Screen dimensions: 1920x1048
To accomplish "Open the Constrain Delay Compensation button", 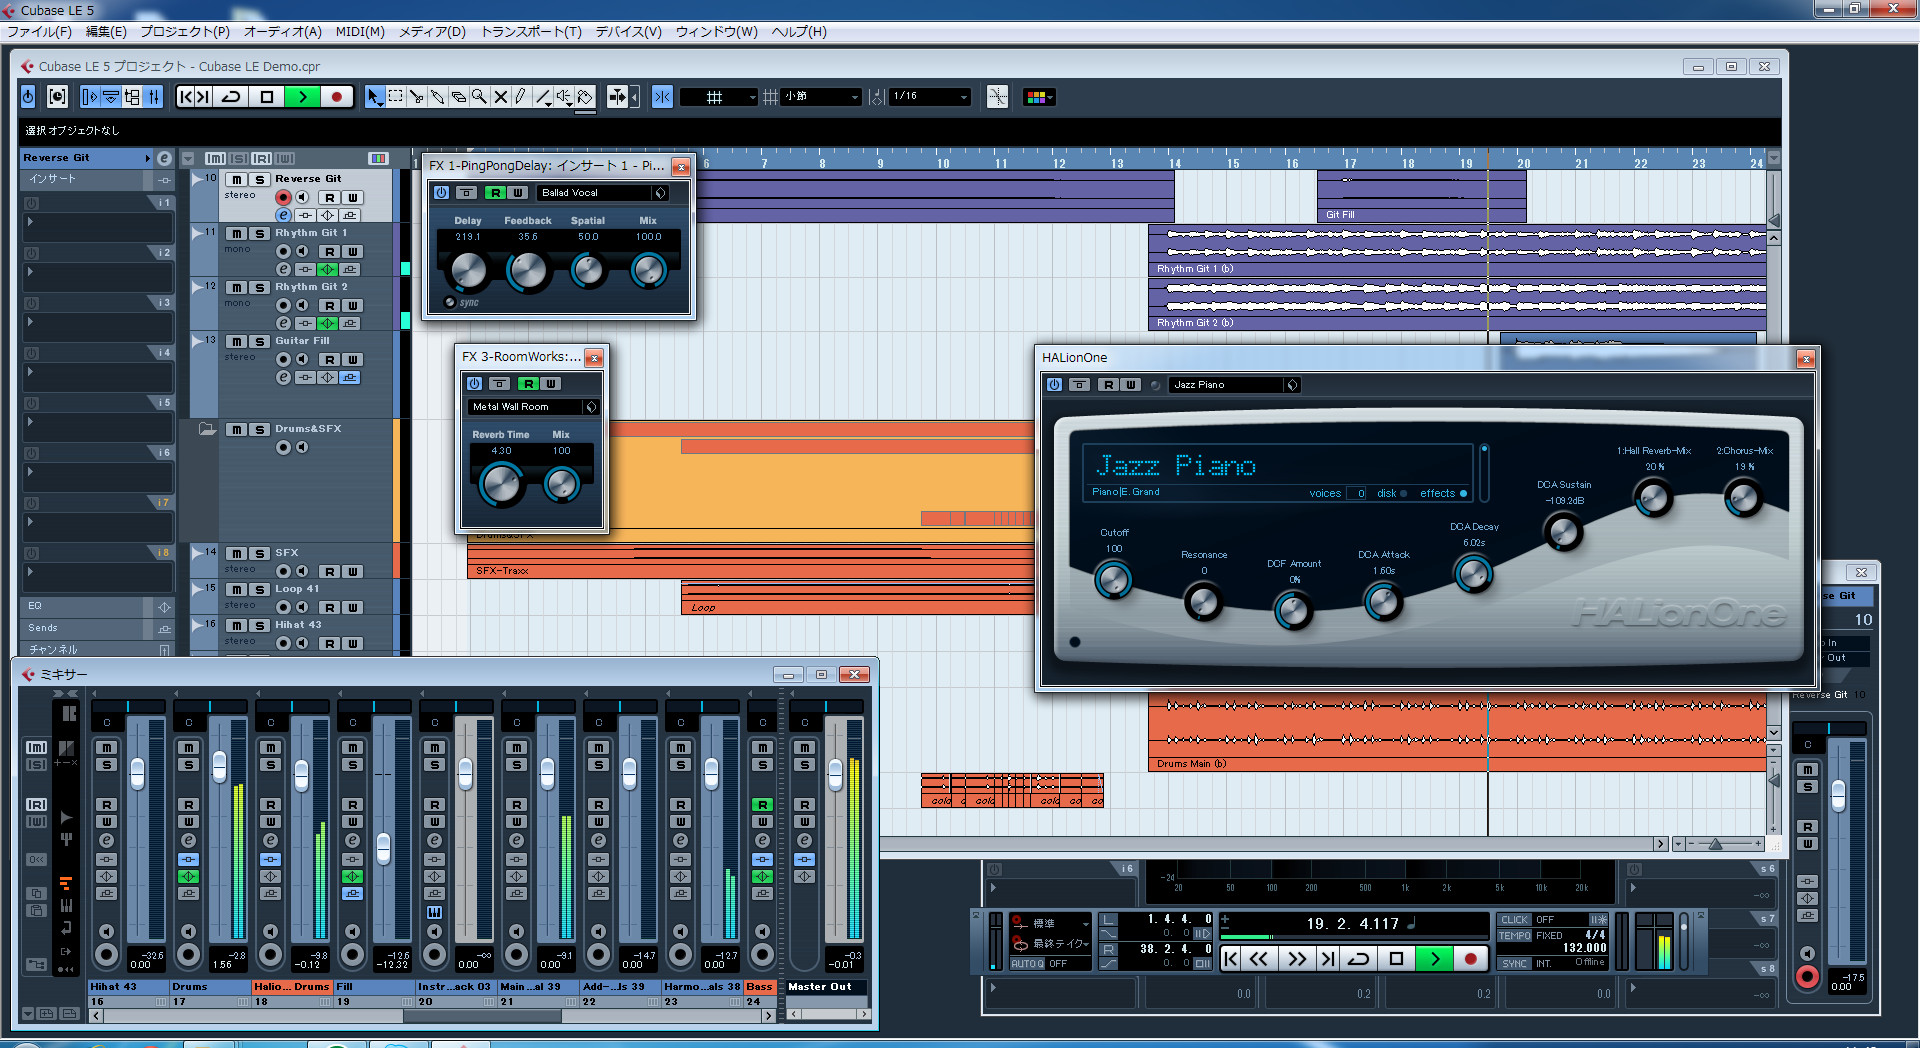I will tap(58, 97).
